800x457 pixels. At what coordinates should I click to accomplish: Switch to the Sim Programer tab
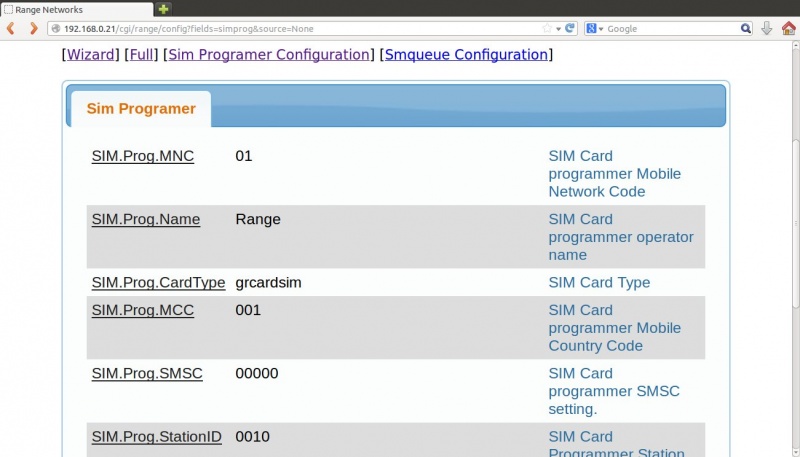(x=141, y=109)
